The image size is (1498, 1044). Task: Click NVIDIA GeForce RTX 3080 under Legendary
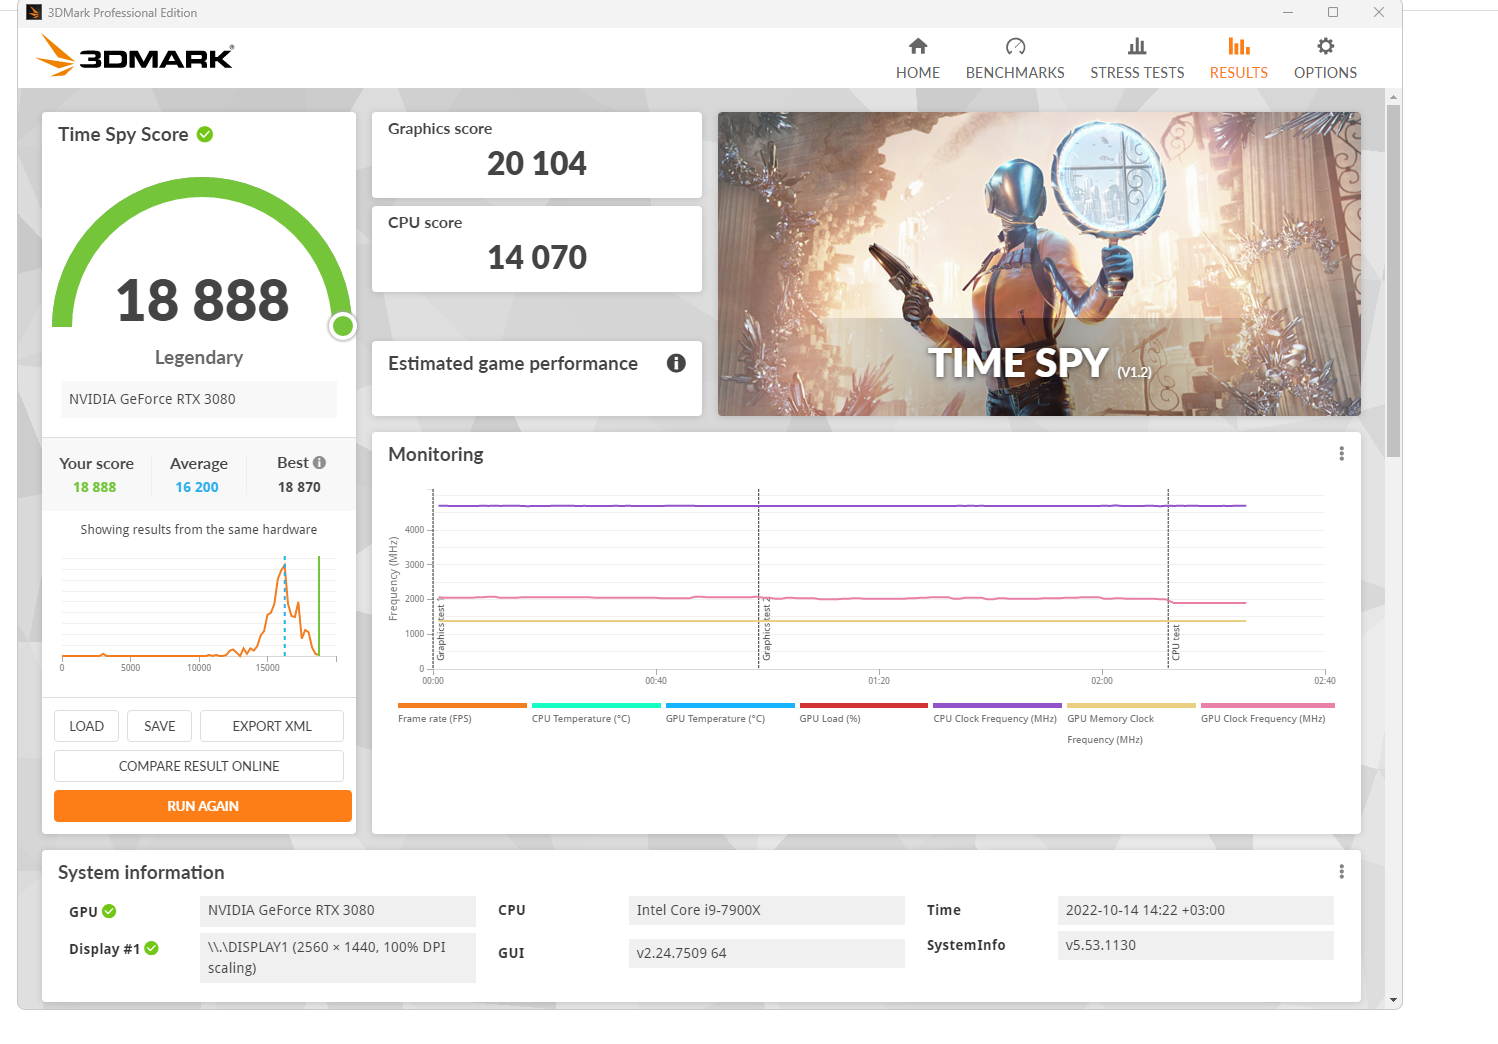coord(199,399)
